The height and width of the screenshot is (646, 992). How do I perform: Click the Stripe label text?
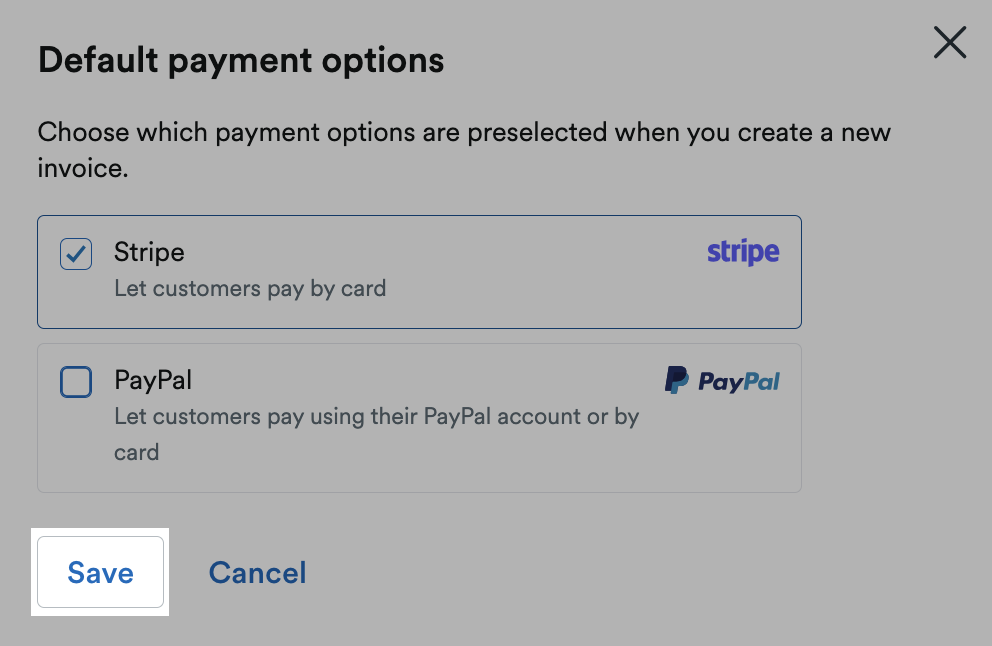coord(148,252)
